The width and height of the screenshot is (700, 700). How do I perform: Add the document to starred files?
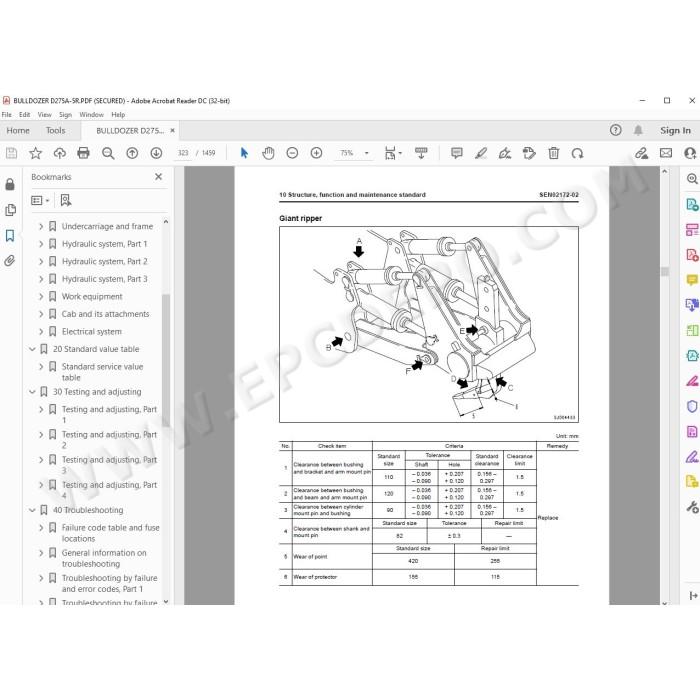[x=35, y=153]
